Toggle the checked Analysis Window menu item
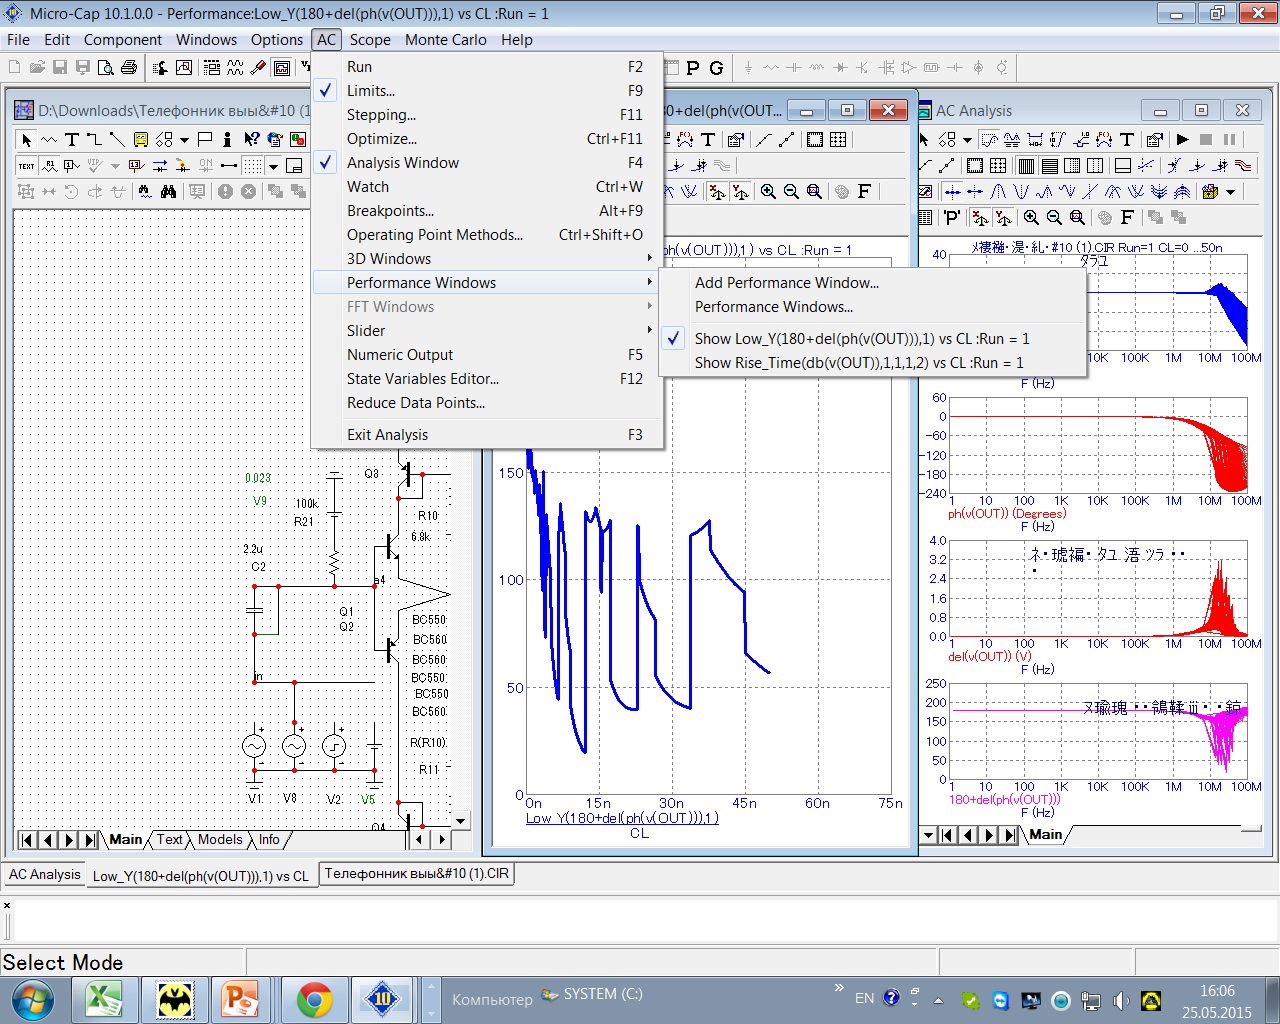The width and height of the screenshot is (1280, 1024). coord(488,162)
